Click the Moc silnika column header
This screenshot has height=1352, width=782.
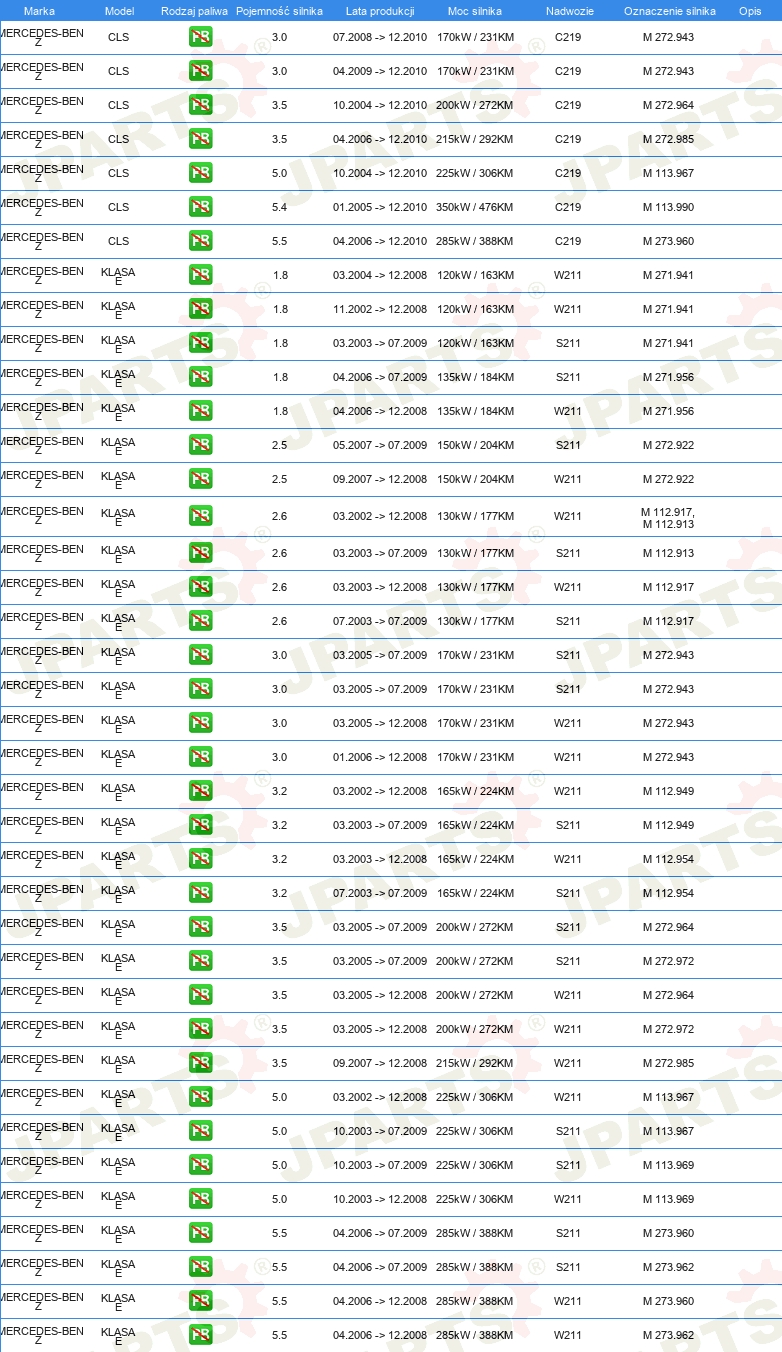pos(475,11)
